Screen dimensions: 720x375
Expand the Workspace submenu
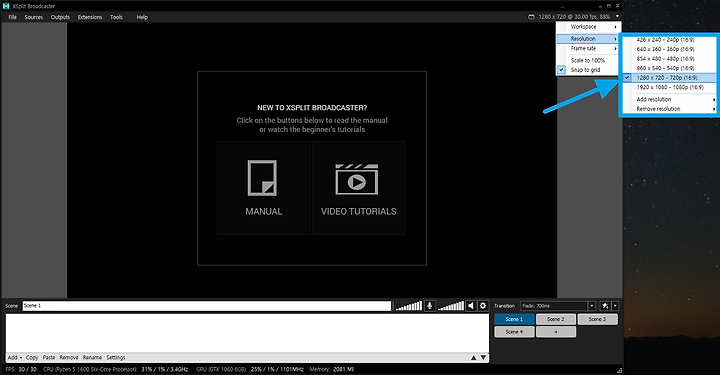[588, 27]
